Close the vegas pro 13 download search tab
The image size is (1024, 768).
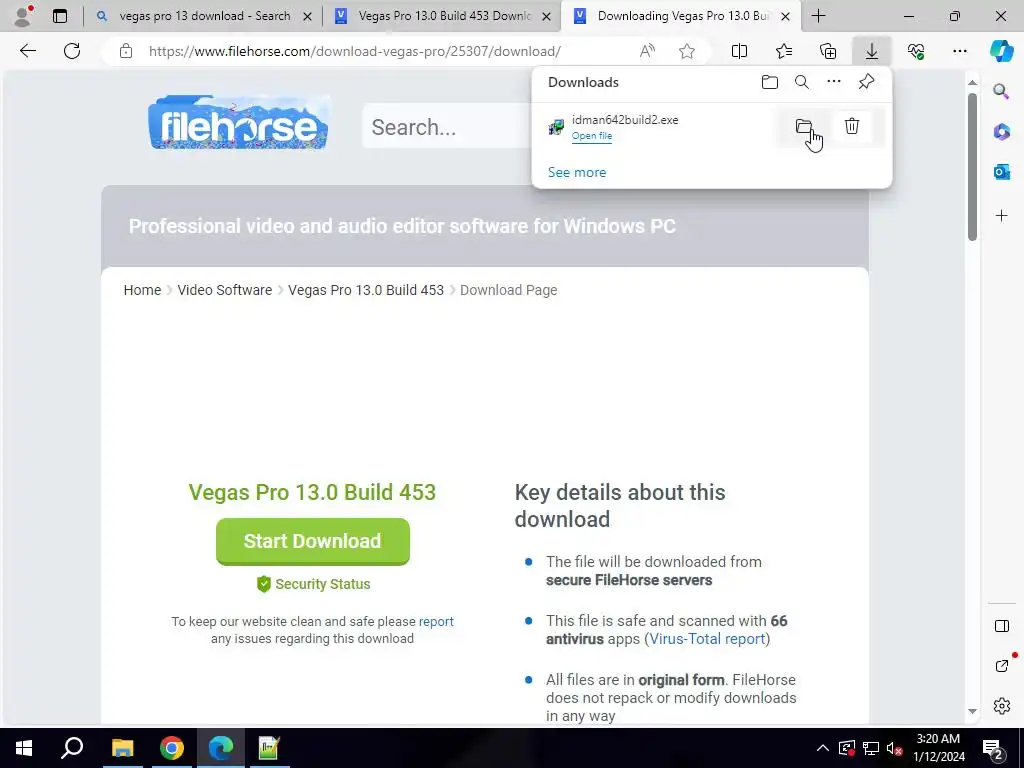click(x=307, y=16)
